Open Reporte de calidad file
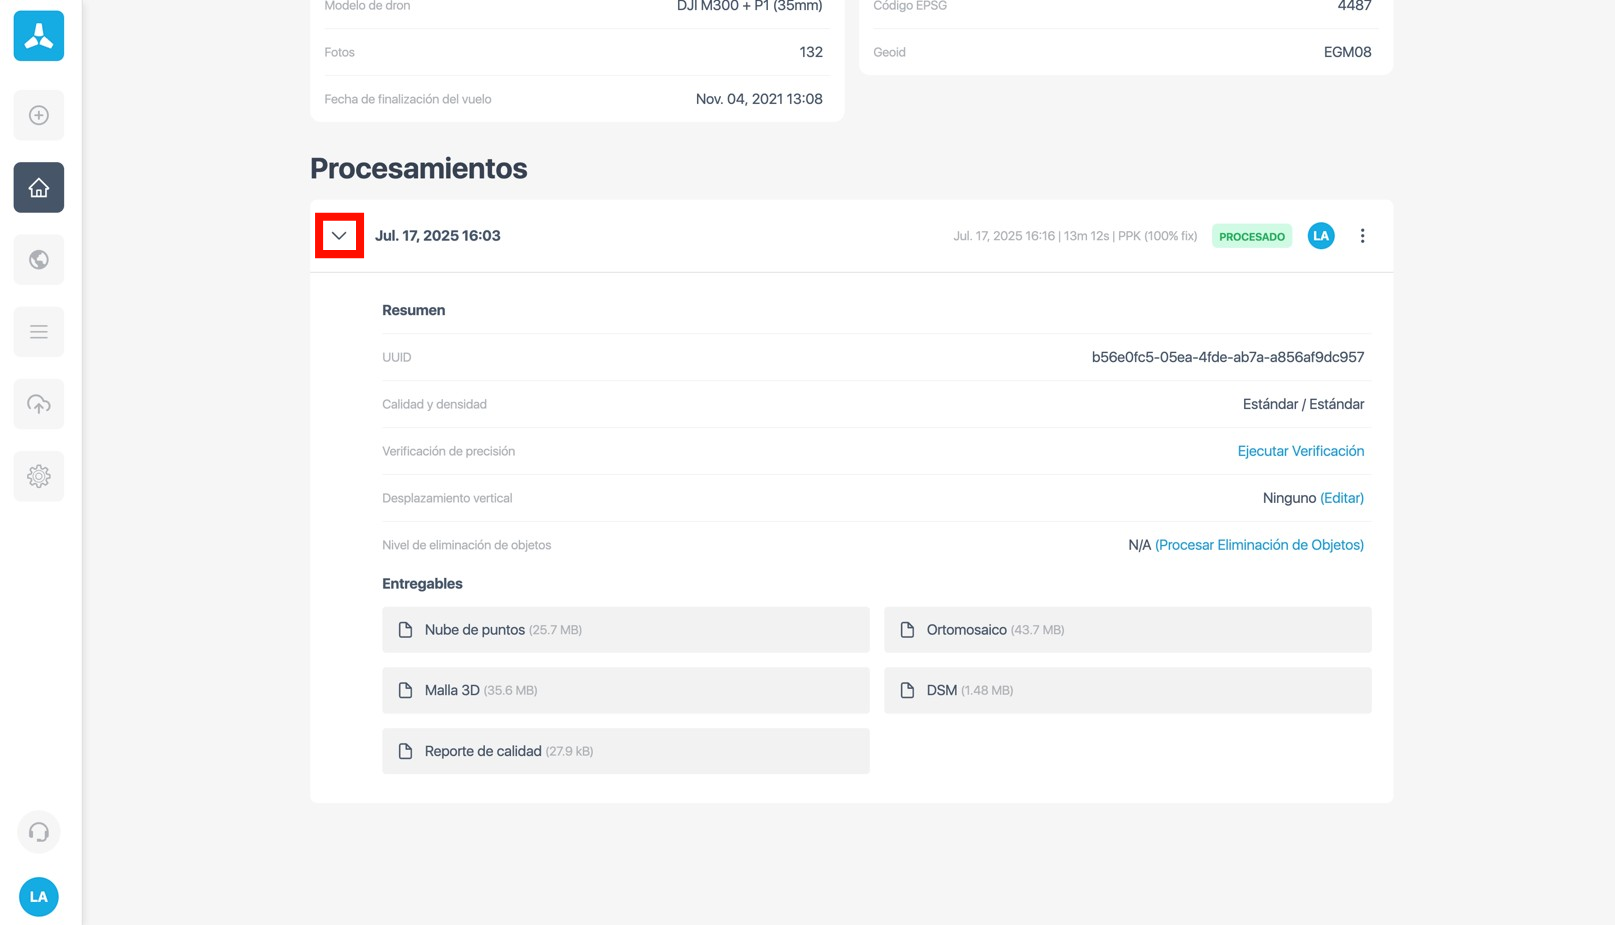 [x=625, y=751]
